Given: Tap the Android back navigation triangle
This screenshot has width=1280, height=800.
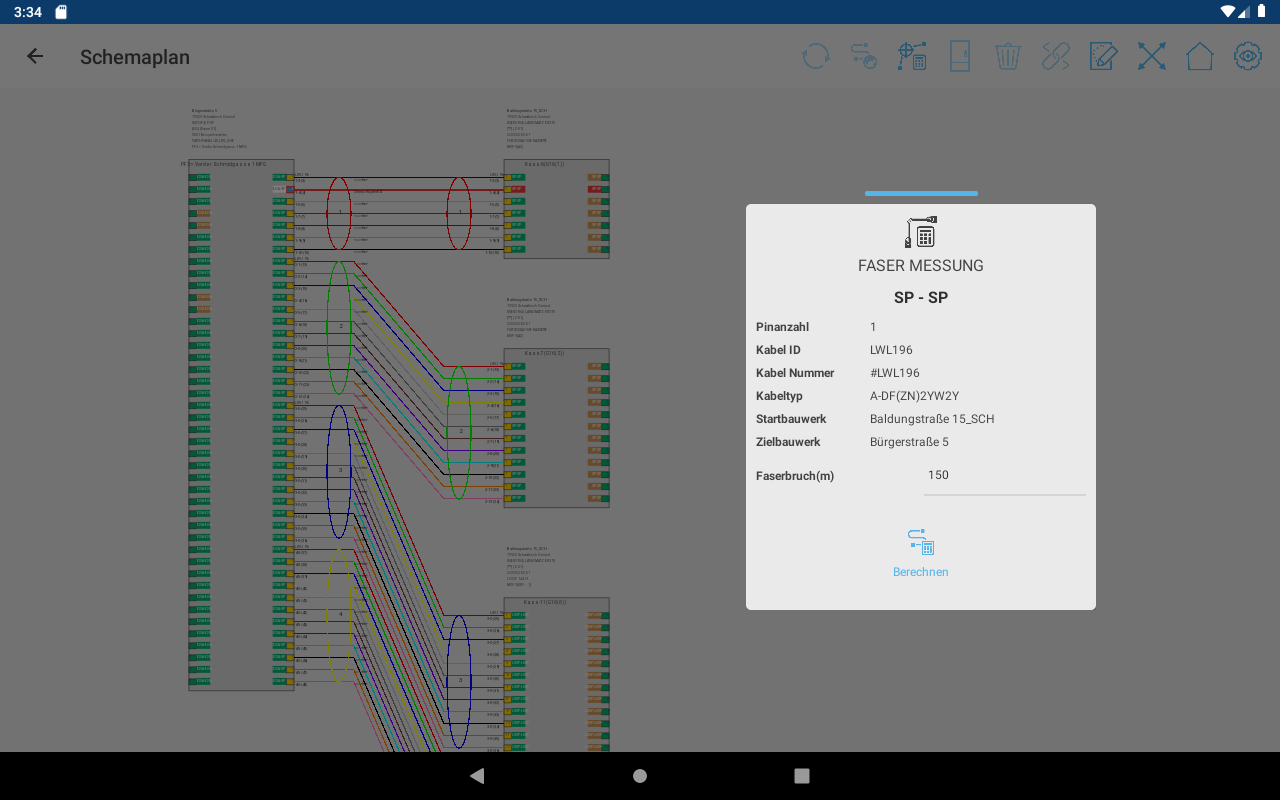Looking at the screenshot, I should (x=477, y=775).
